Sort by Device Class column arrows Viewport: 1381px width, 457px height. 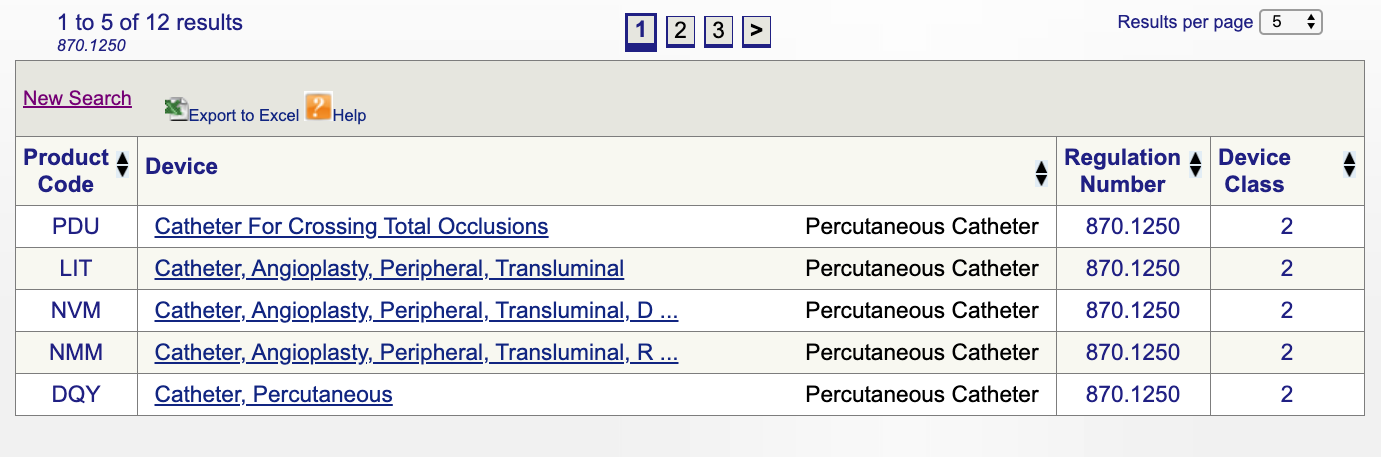(1349, 165)
